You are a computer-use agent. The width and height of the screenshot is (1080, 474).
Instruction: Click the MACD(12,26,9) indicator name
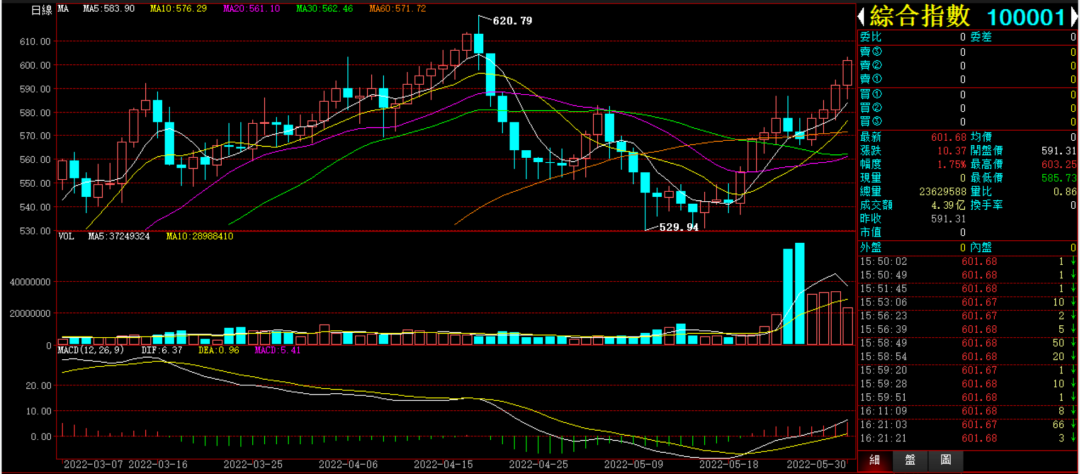92,350
